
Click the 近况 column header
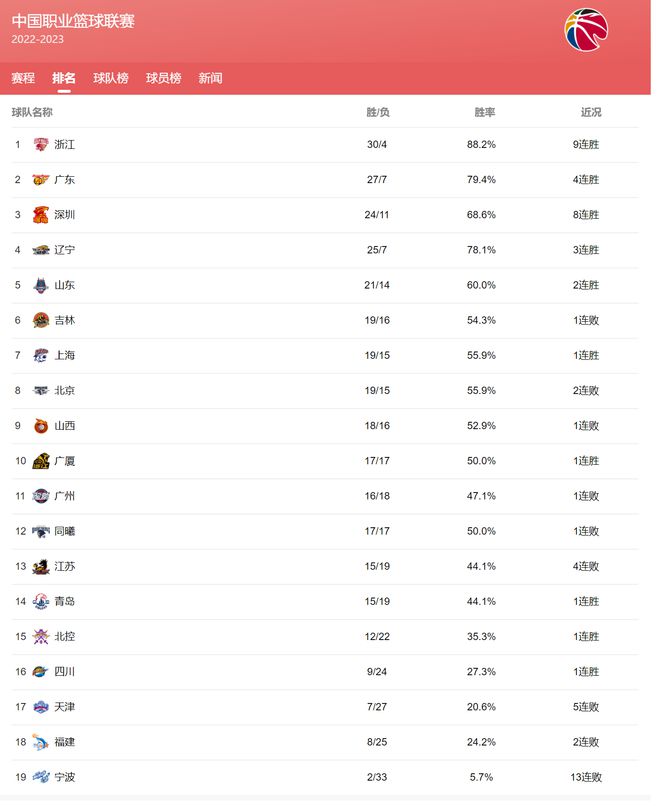591,112
